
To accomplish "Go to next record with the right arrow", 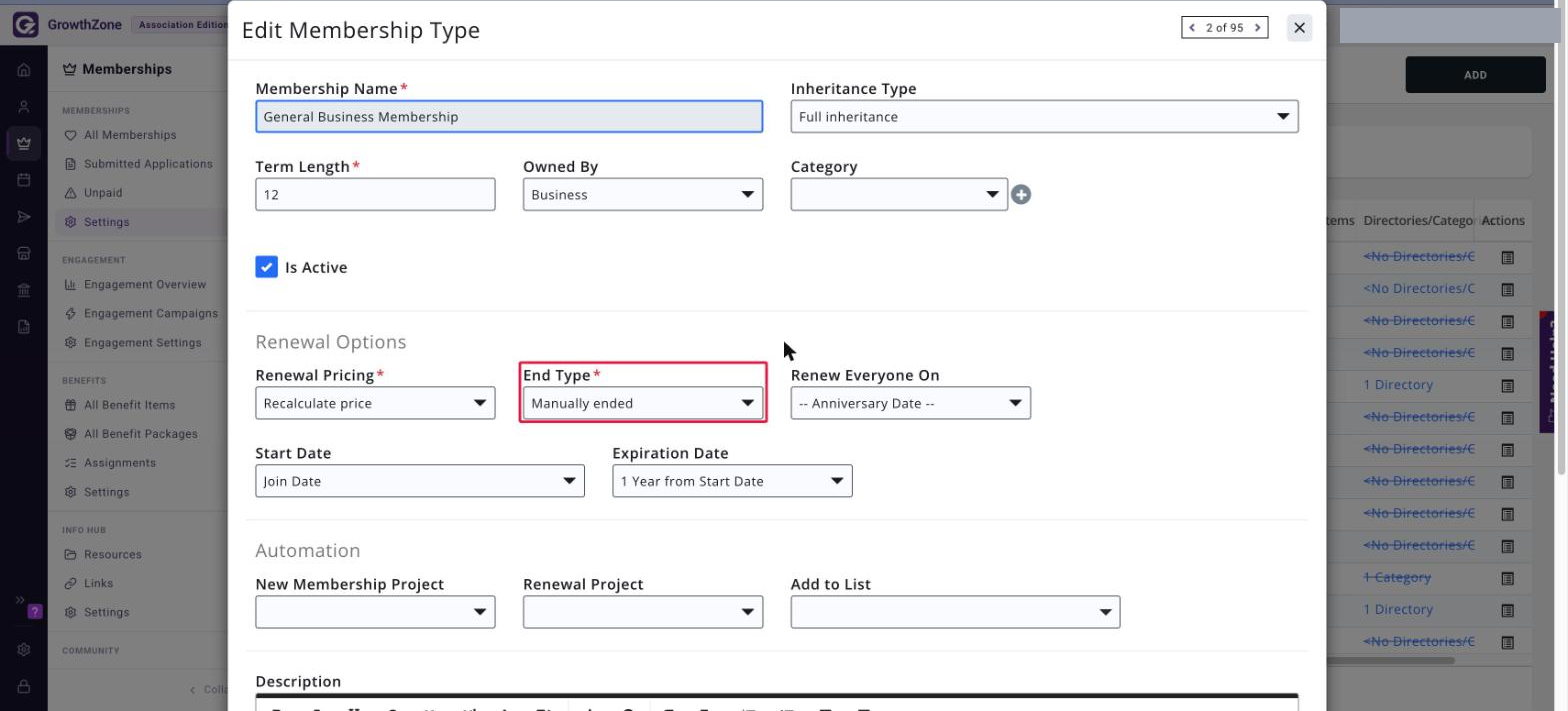I will click(1258, 28).
